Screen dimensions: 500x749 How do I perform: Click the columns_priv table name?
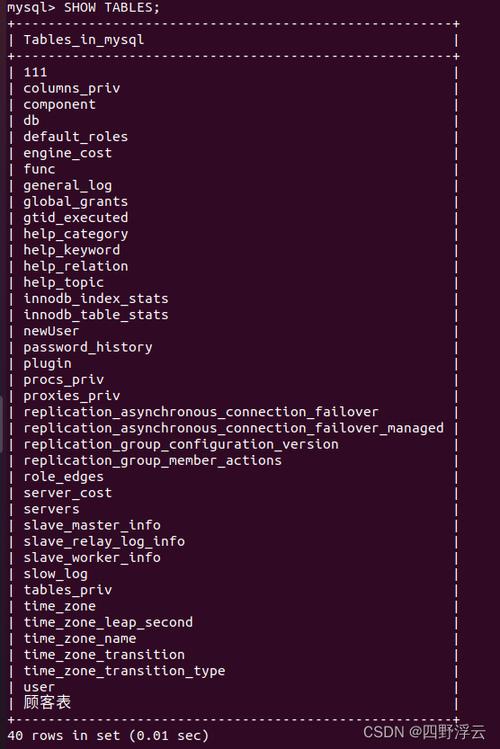(x=72, y=89)
